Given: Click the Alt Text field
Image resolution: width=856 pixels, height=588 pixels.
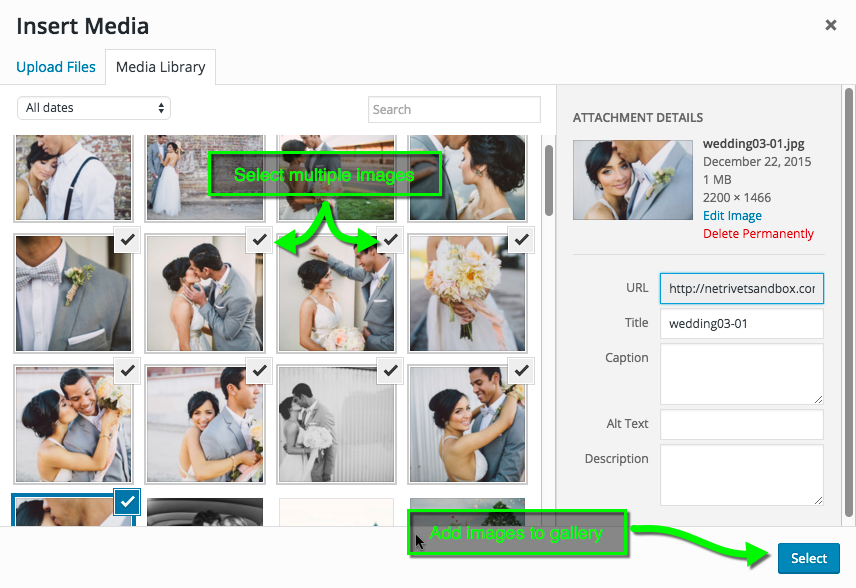Looking at the screenshot, I should pos(741,424).
